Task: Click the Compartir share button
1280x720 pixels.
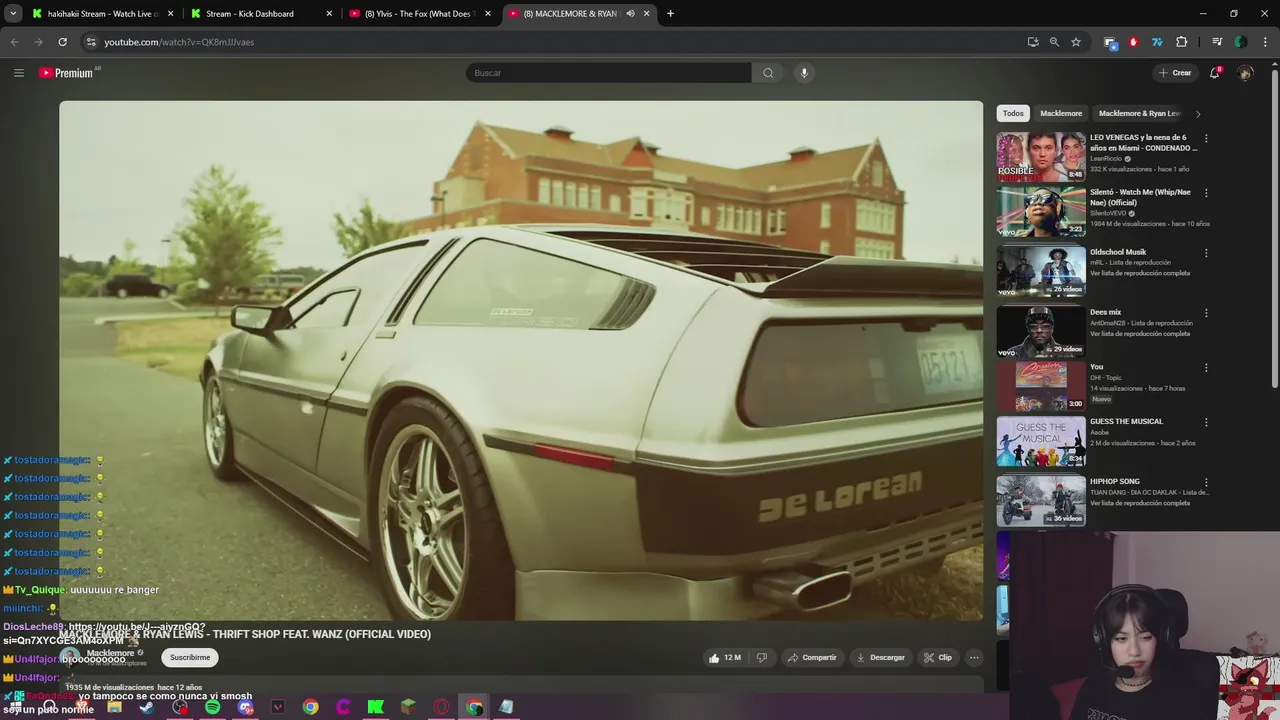Action: [811, 658]
